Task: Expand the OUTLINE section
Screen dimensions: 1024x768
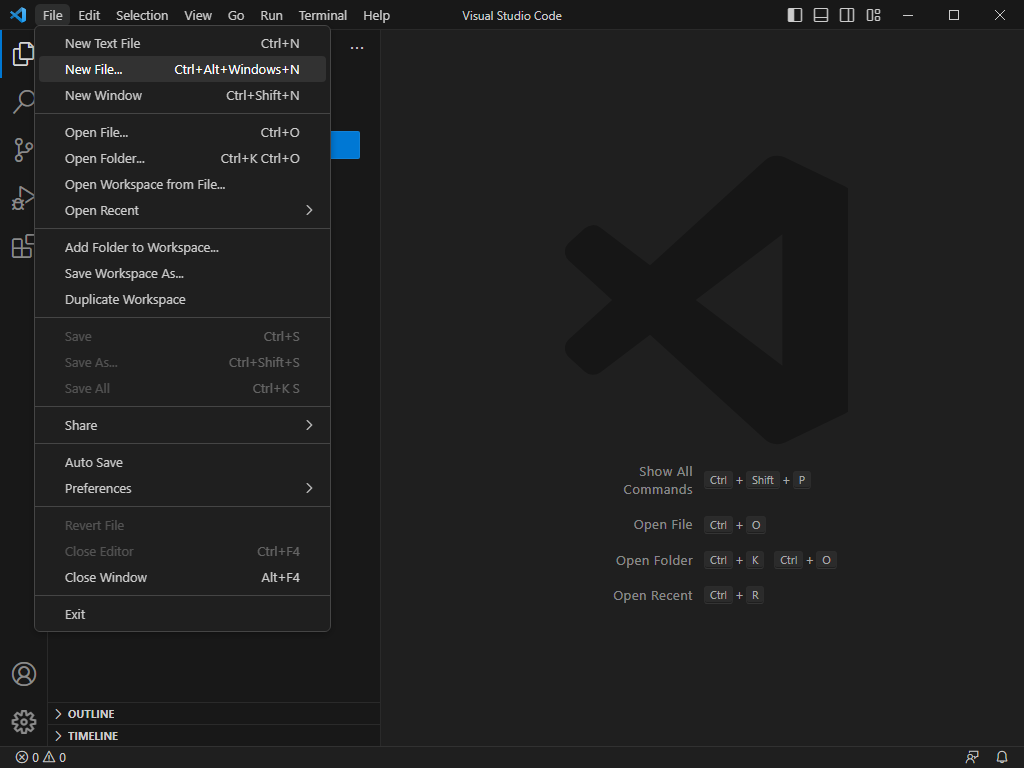Action: [214, 714]
